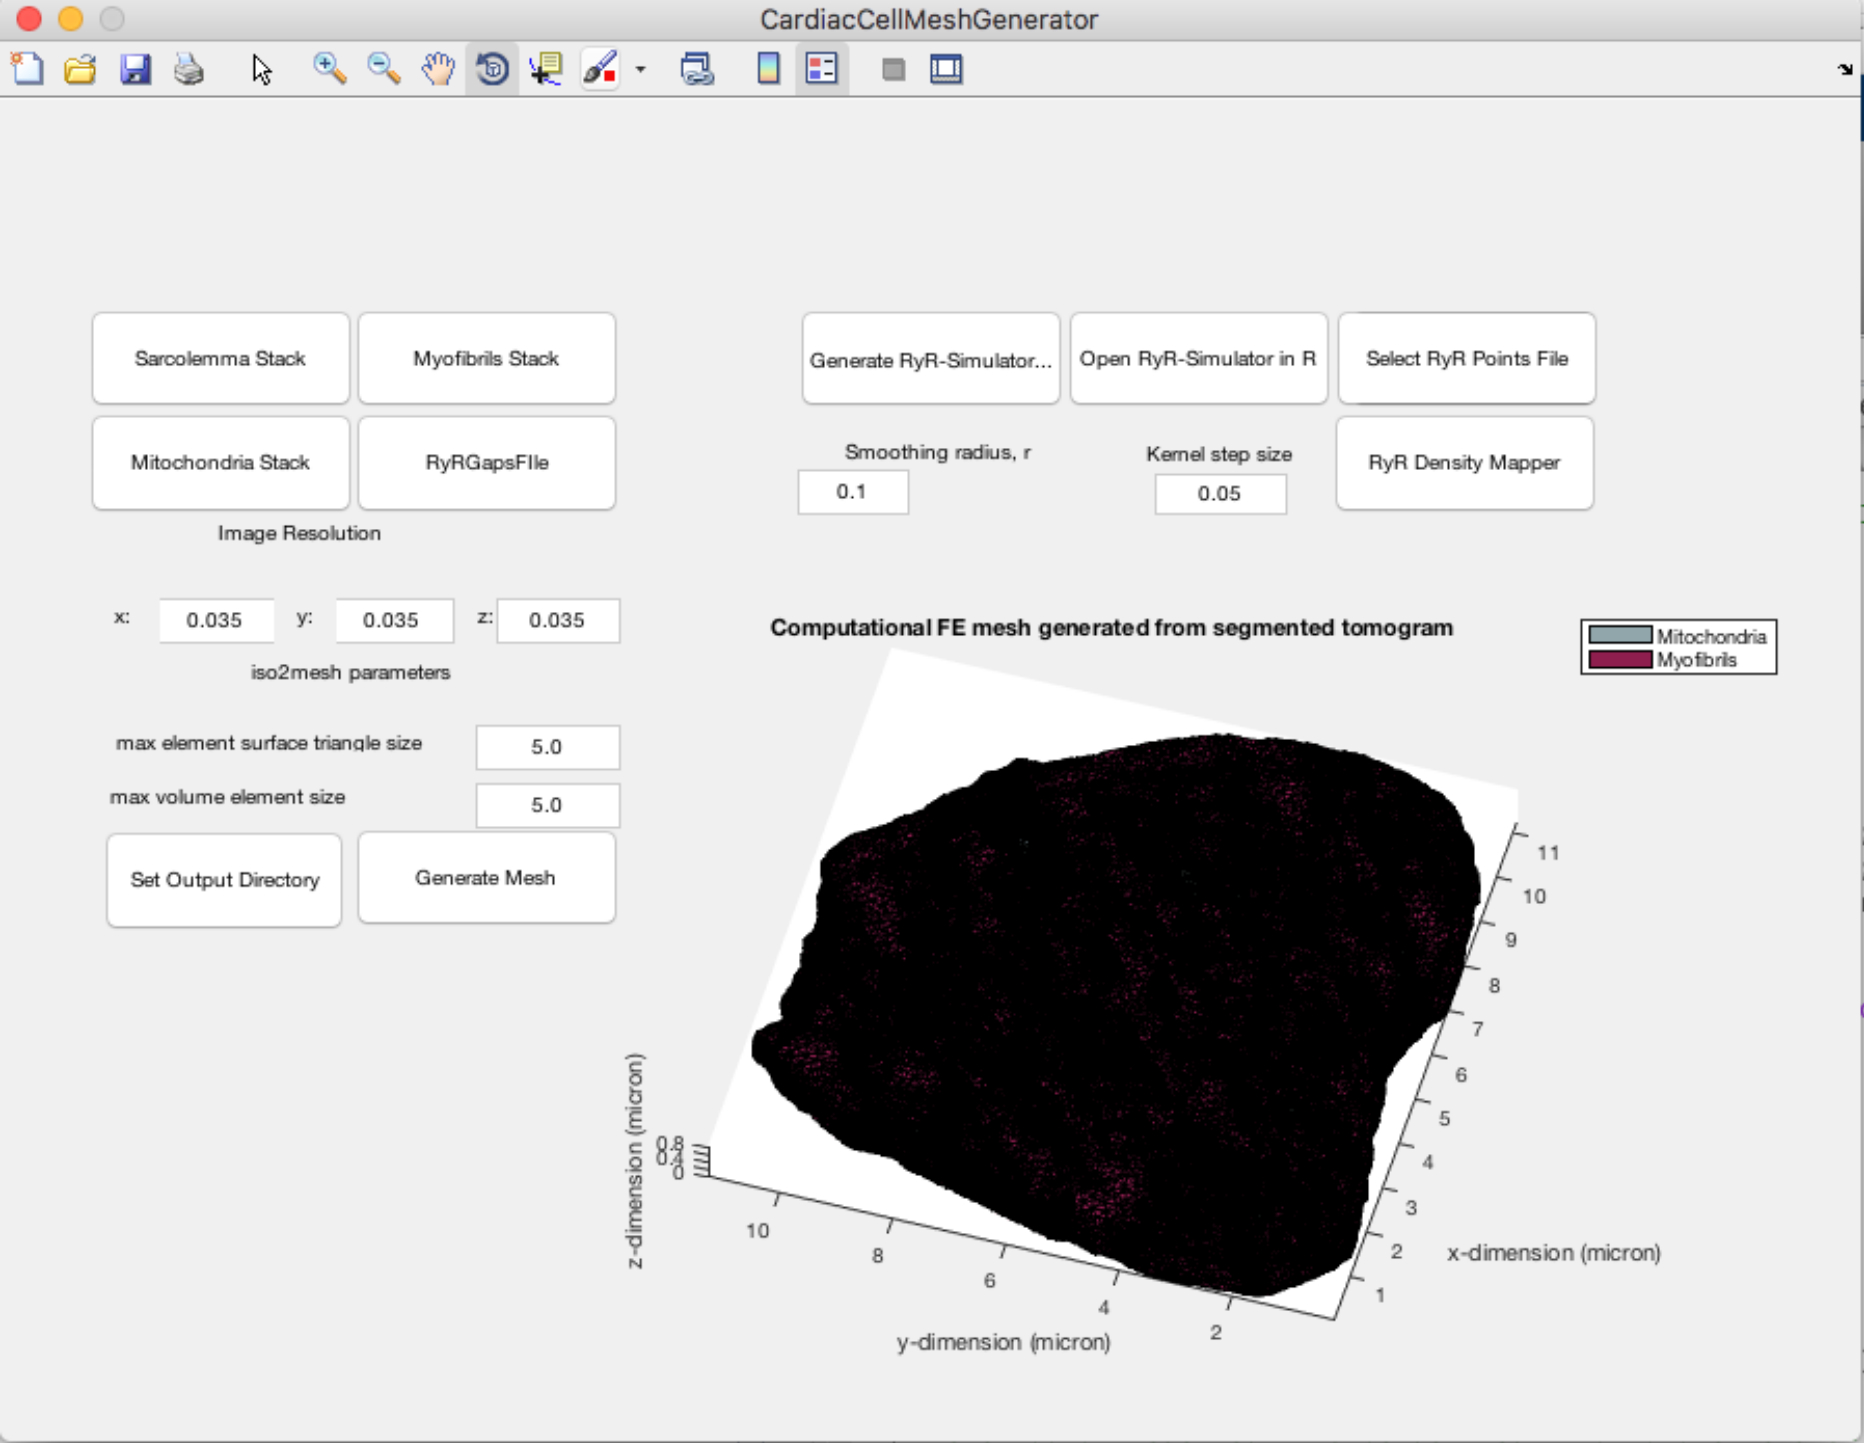Click the New Figure toolbar icon
The height and width of the screenshot is (1443, 1864).
point(27,69)
